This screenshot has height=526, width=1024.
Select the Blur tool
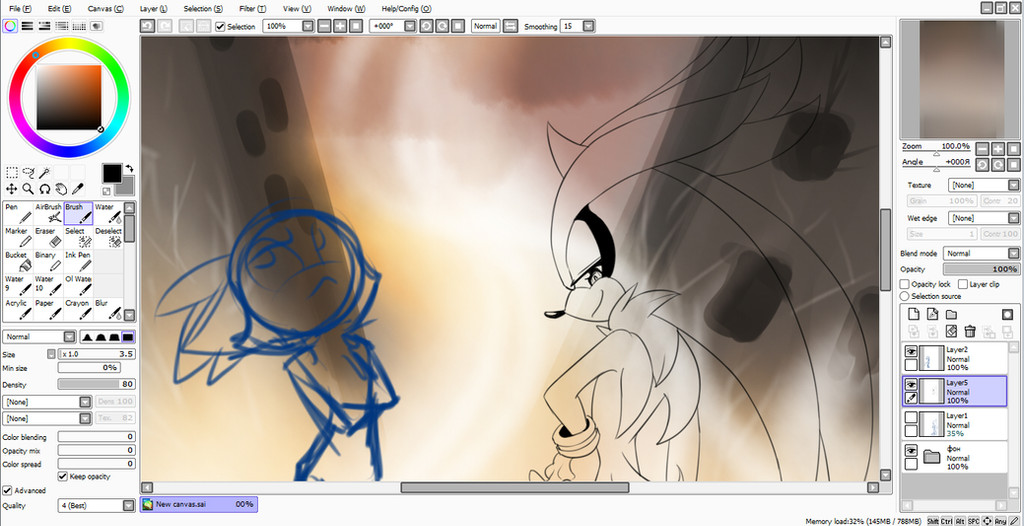coord(108,310)
